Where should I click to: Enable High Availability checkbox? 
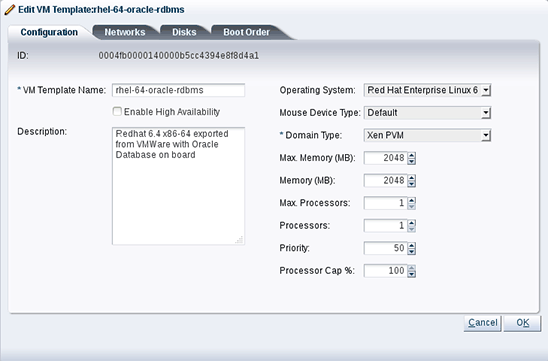117,111
